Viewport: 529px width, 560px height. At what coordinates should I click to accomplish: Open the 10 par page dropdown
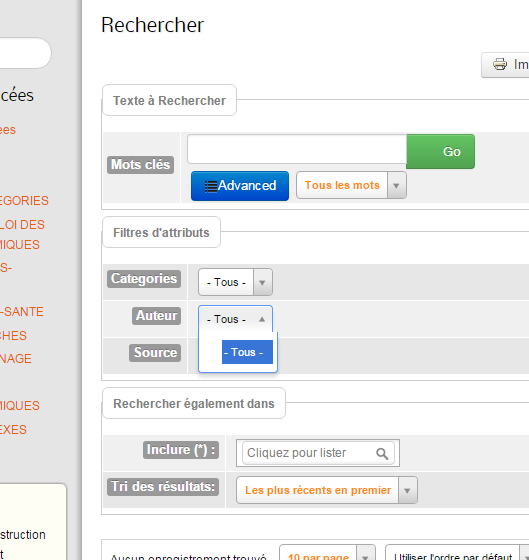[327, 552]
